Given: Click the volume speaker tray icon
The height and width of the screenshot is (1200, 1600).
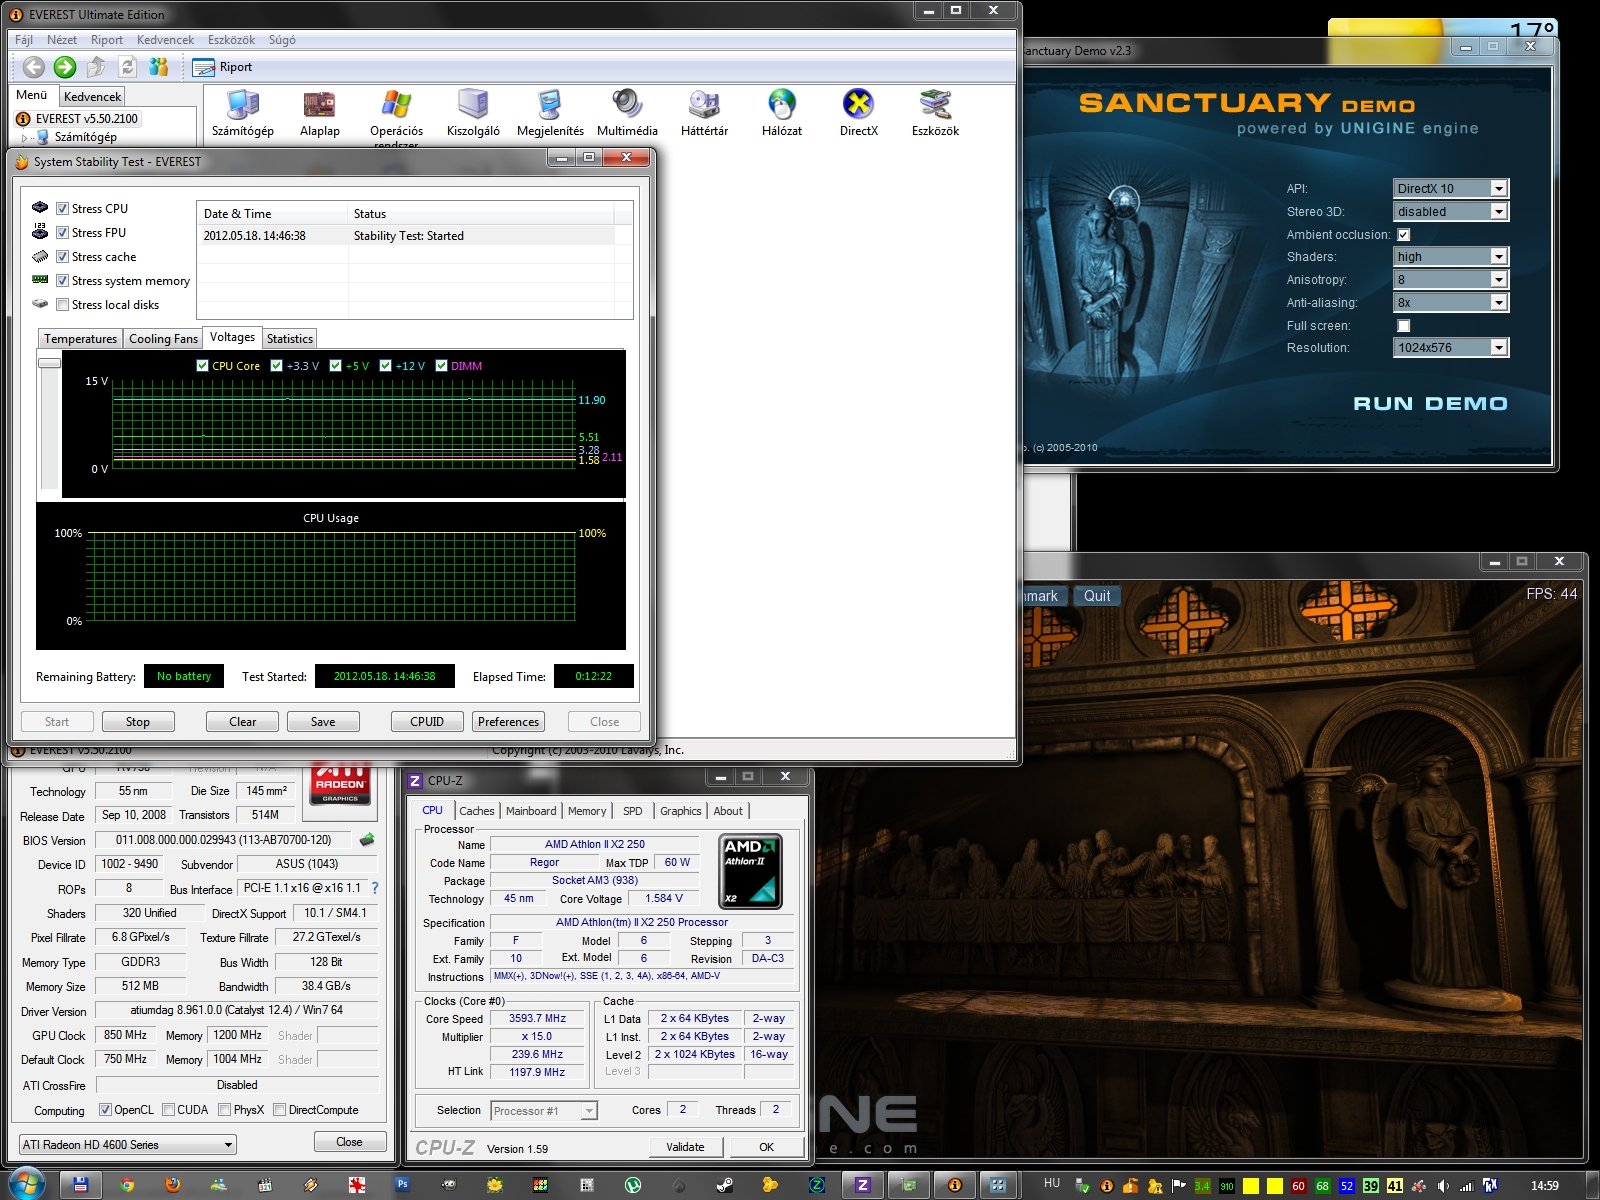Looking at the screenshot, I should coord(1443,1186).
